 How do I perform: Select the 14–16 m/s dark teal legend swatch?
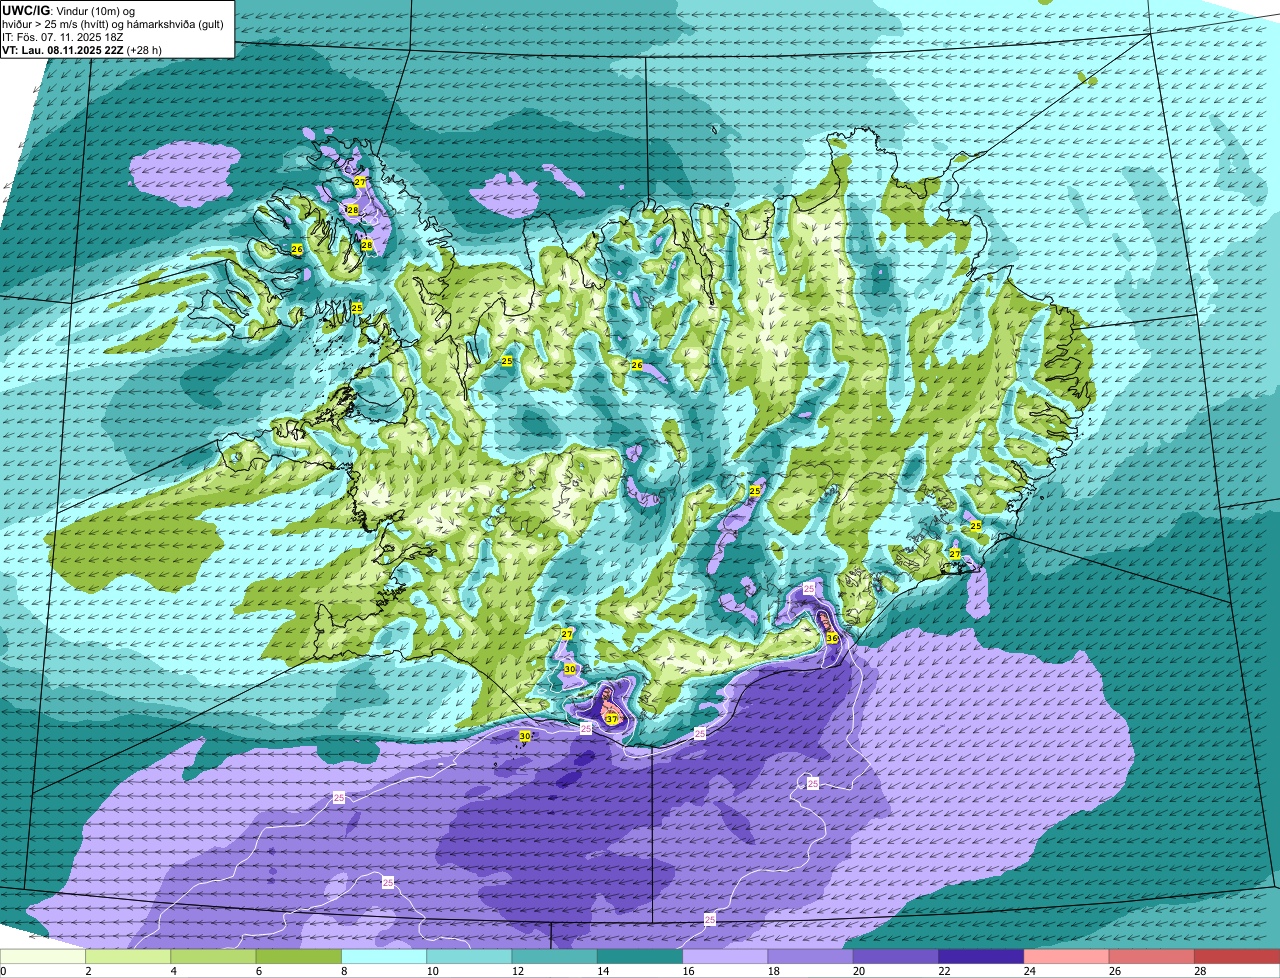pos(640,956)
